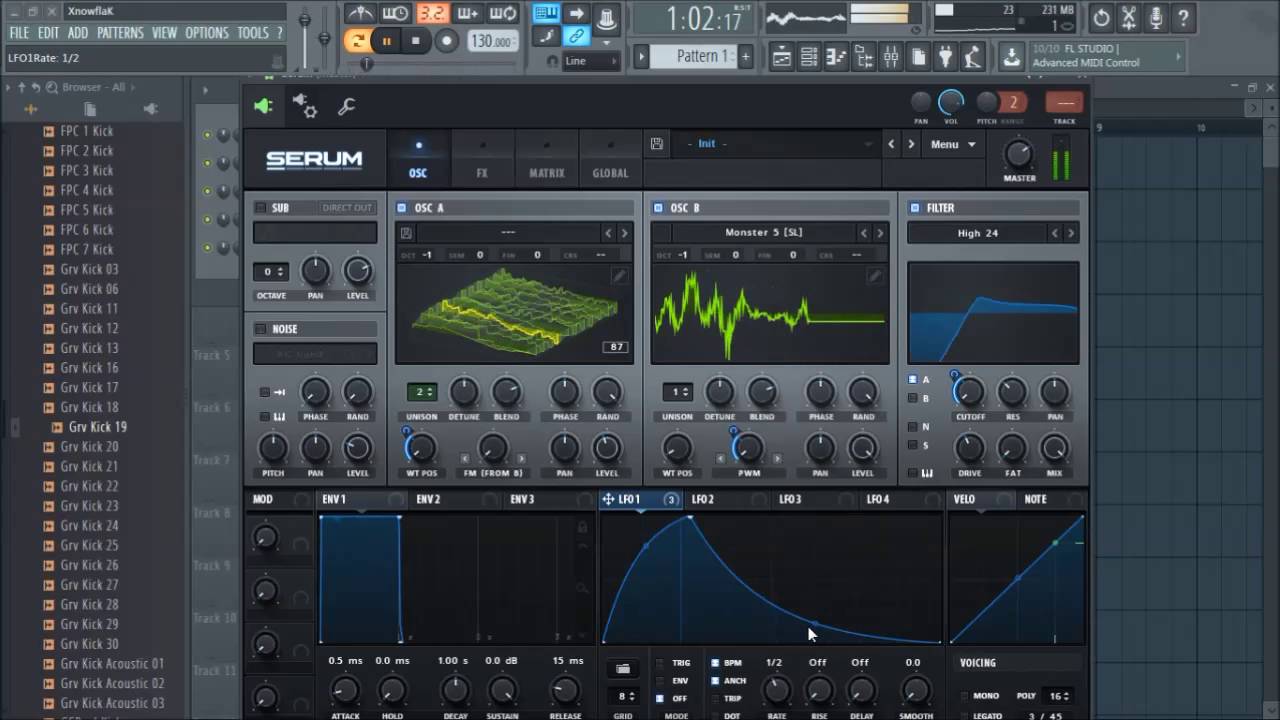Click the tempo 130 field

[x=492, y=41]
